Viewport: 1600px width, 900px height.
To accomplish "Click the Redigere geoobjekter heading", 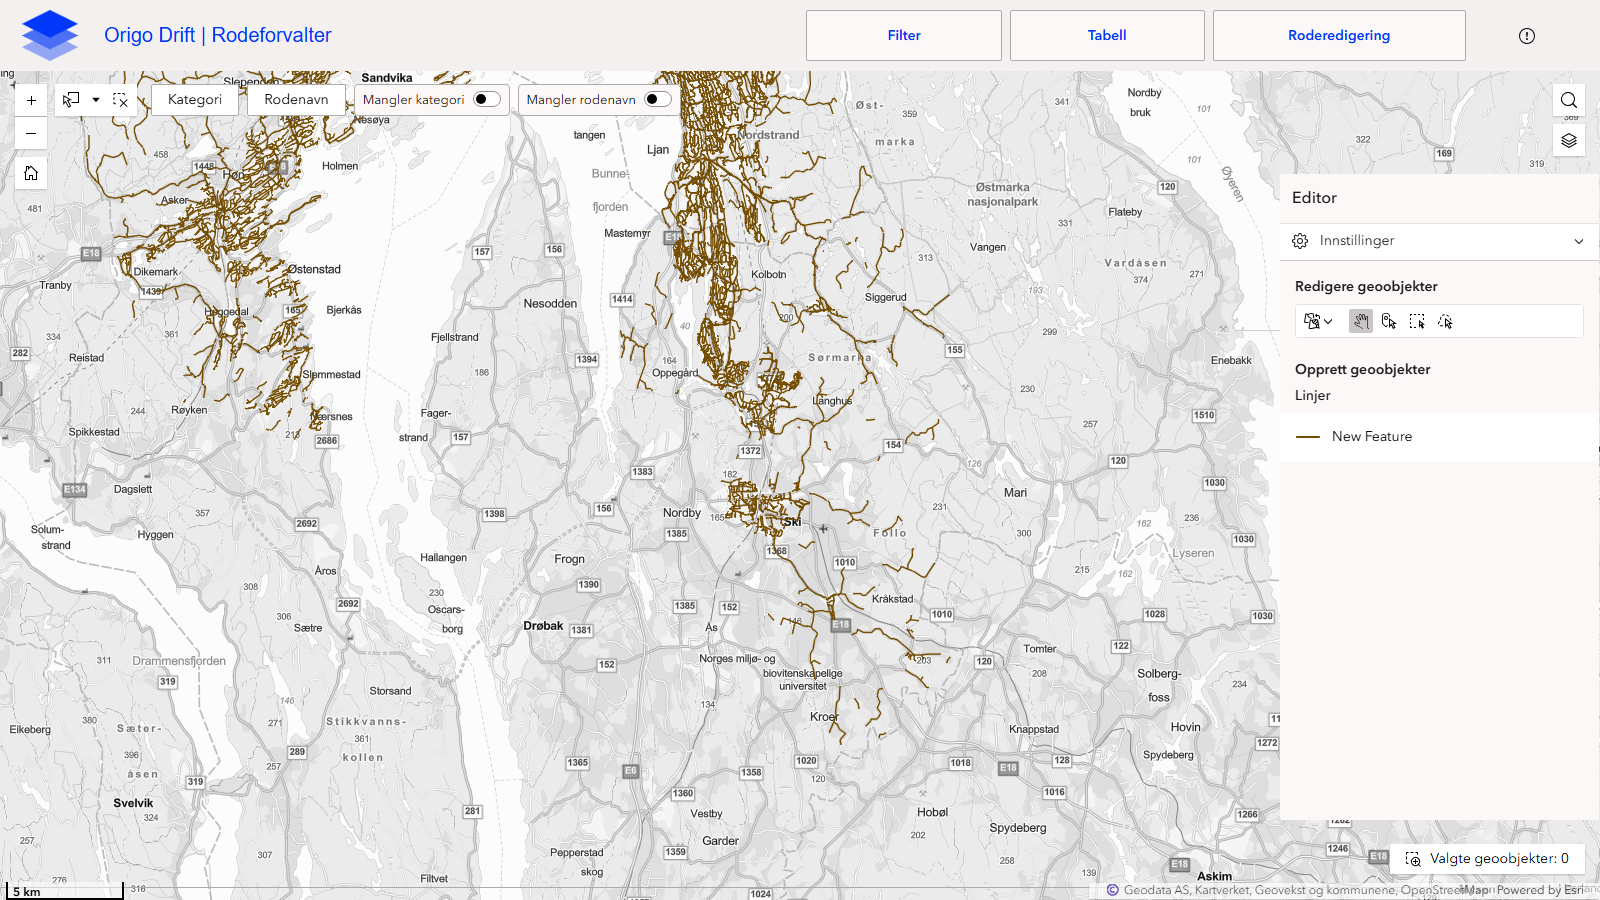I will 1366,286.
